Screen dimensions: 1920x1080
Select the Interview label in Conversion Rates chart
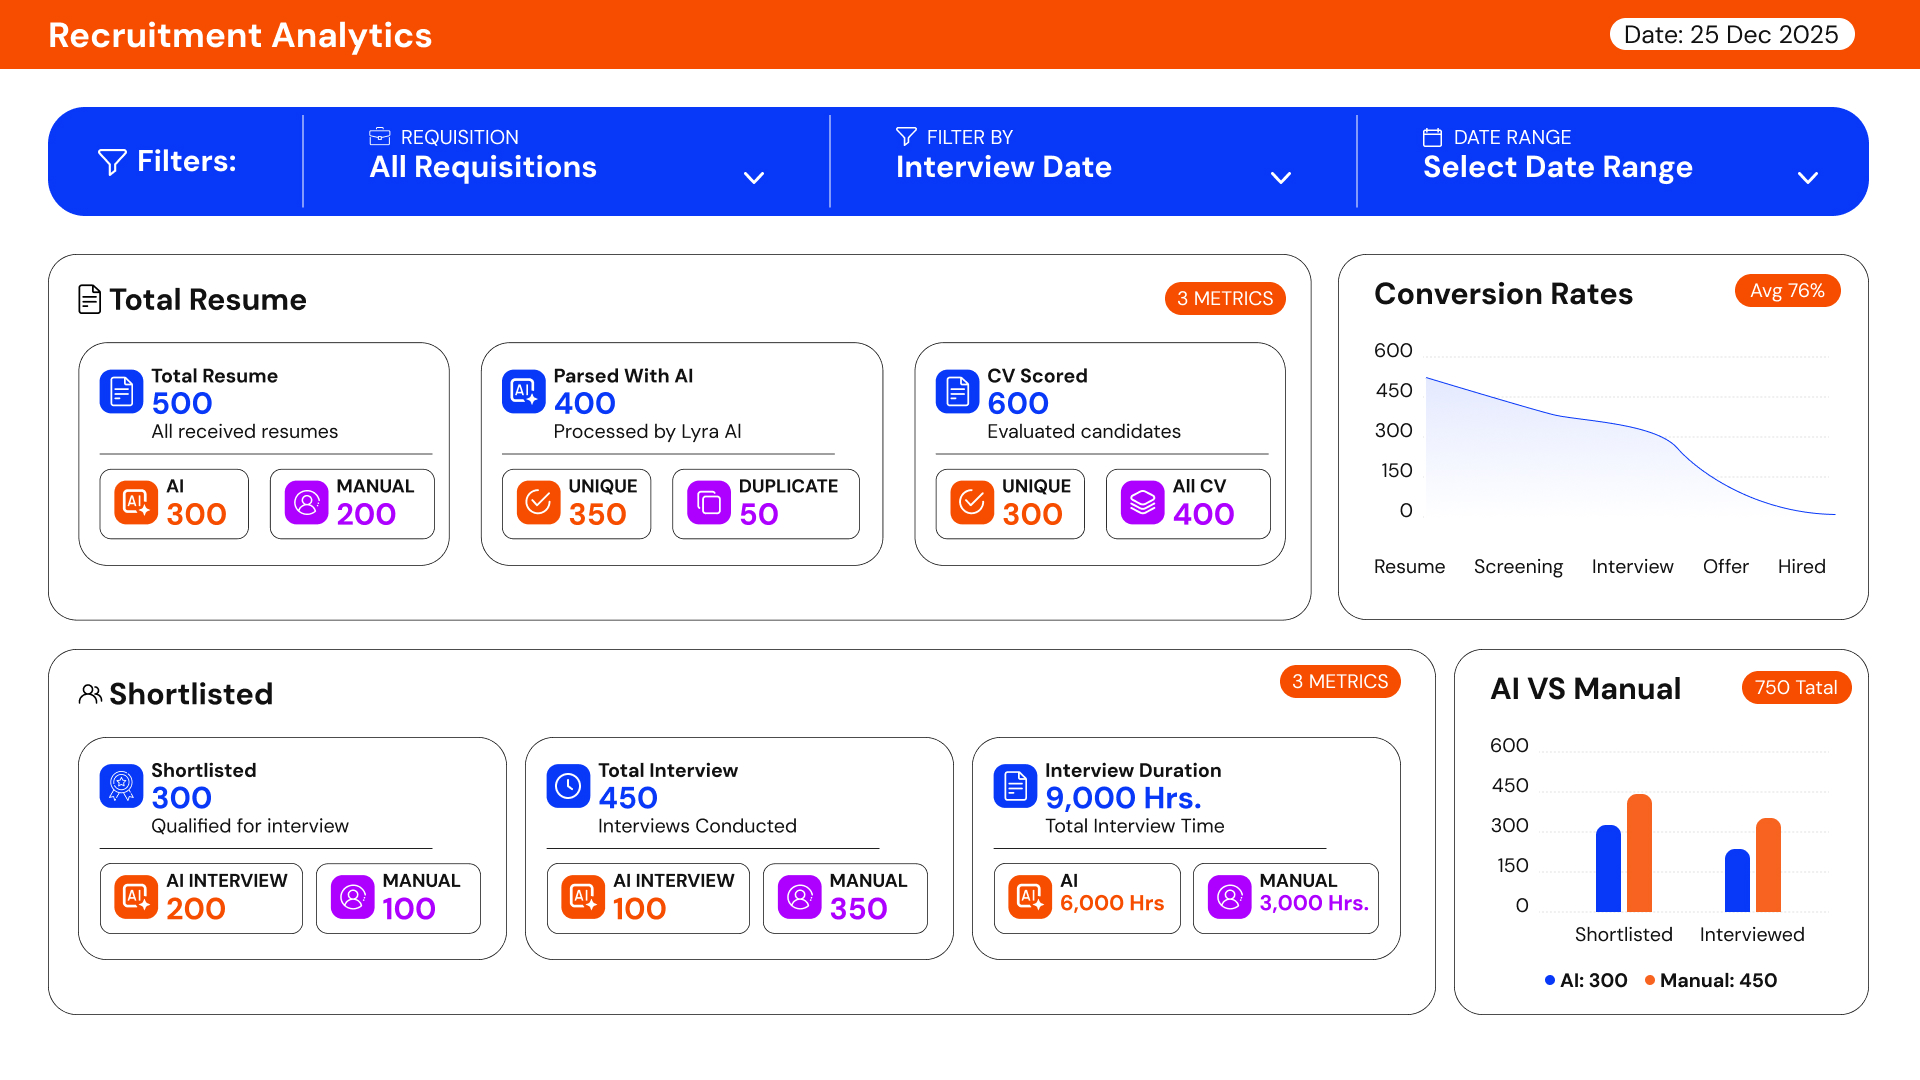[1632, 566]
